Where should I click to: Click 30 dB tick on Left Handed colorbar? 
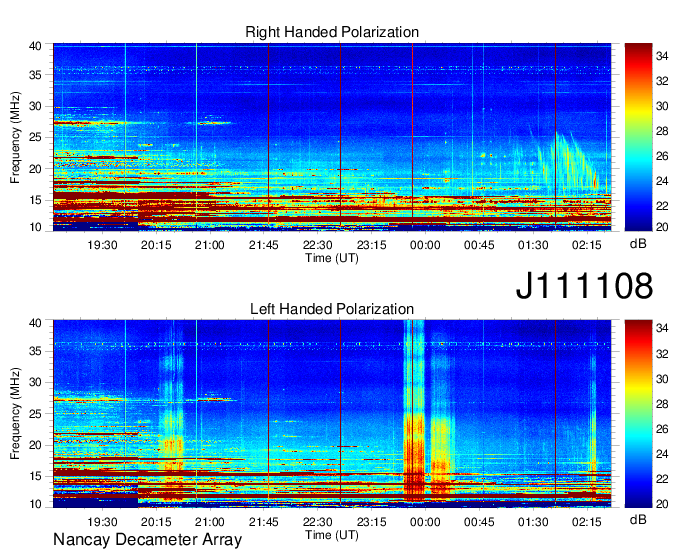pyautogui.click(x=662, y=379)
